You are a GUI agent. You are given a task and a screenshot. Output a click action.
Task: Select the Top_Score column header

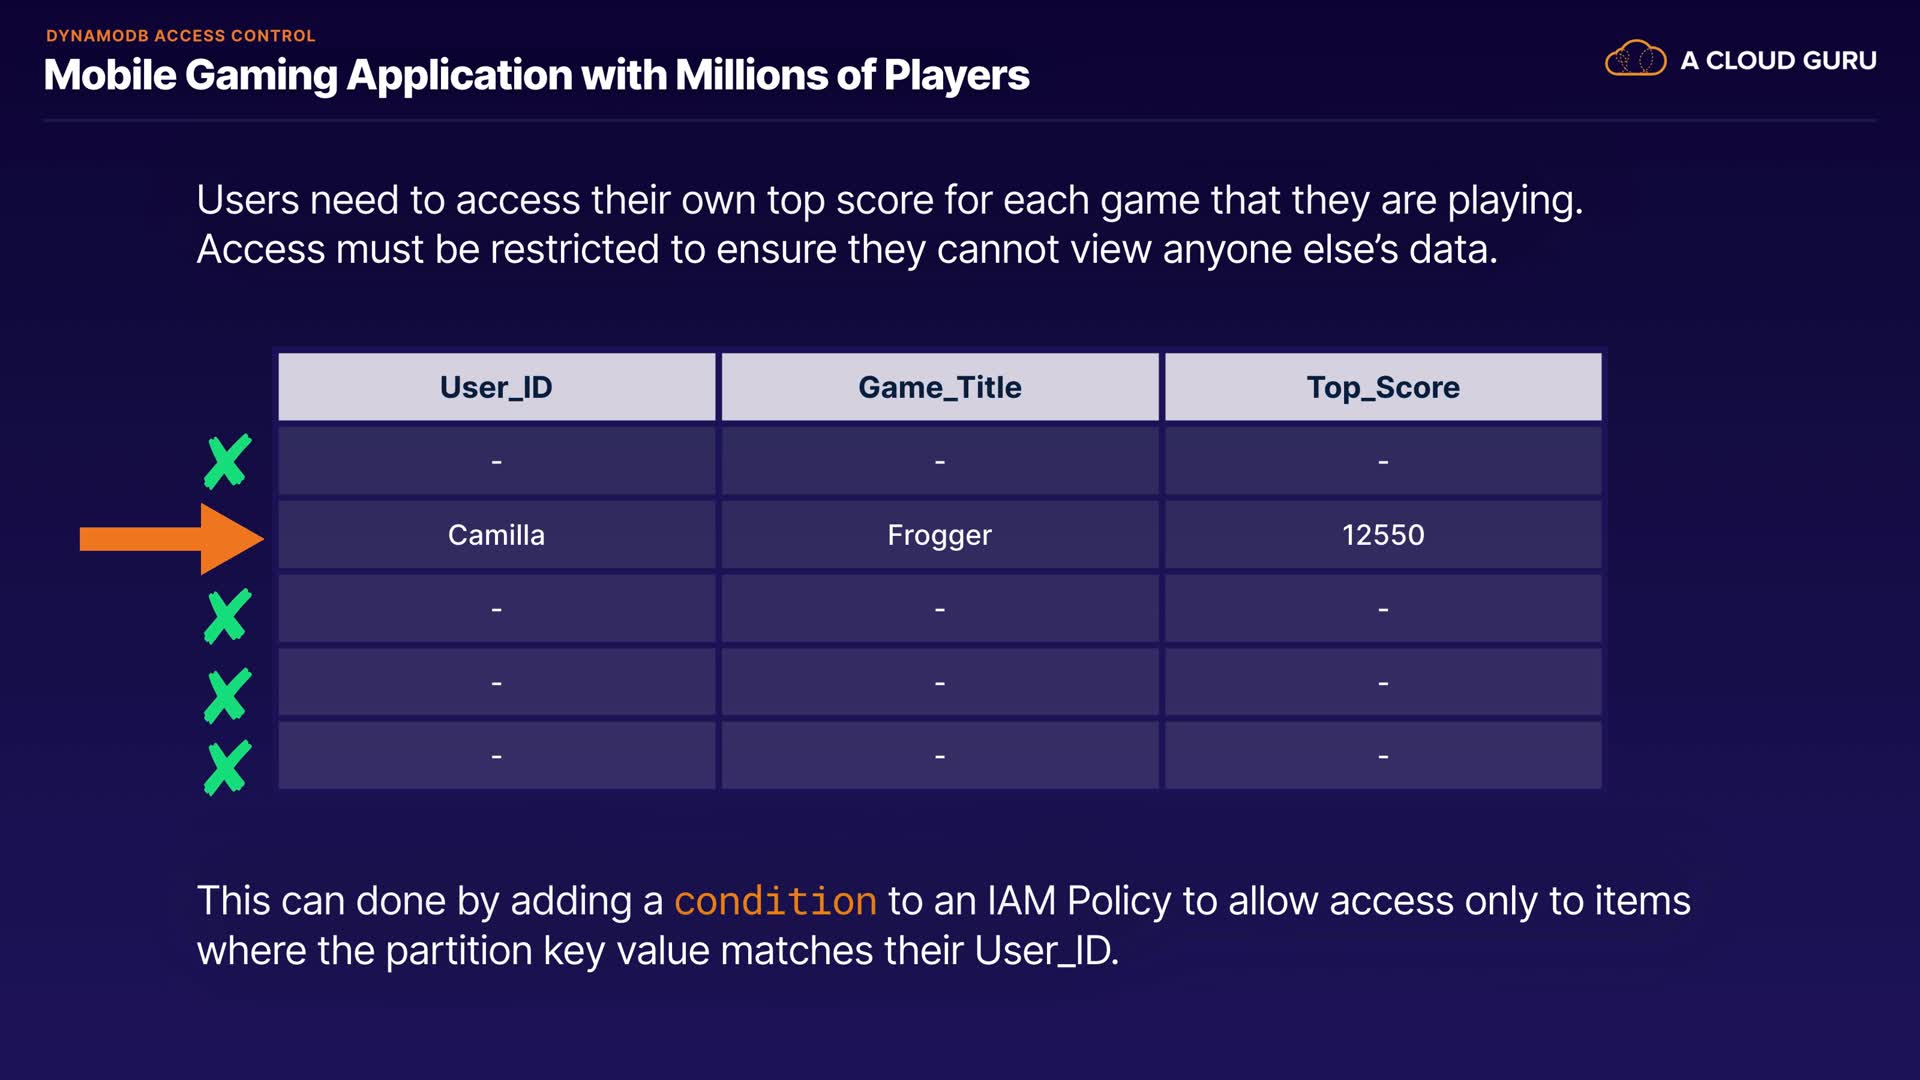pyautogui.click(x=1383, y=387)
